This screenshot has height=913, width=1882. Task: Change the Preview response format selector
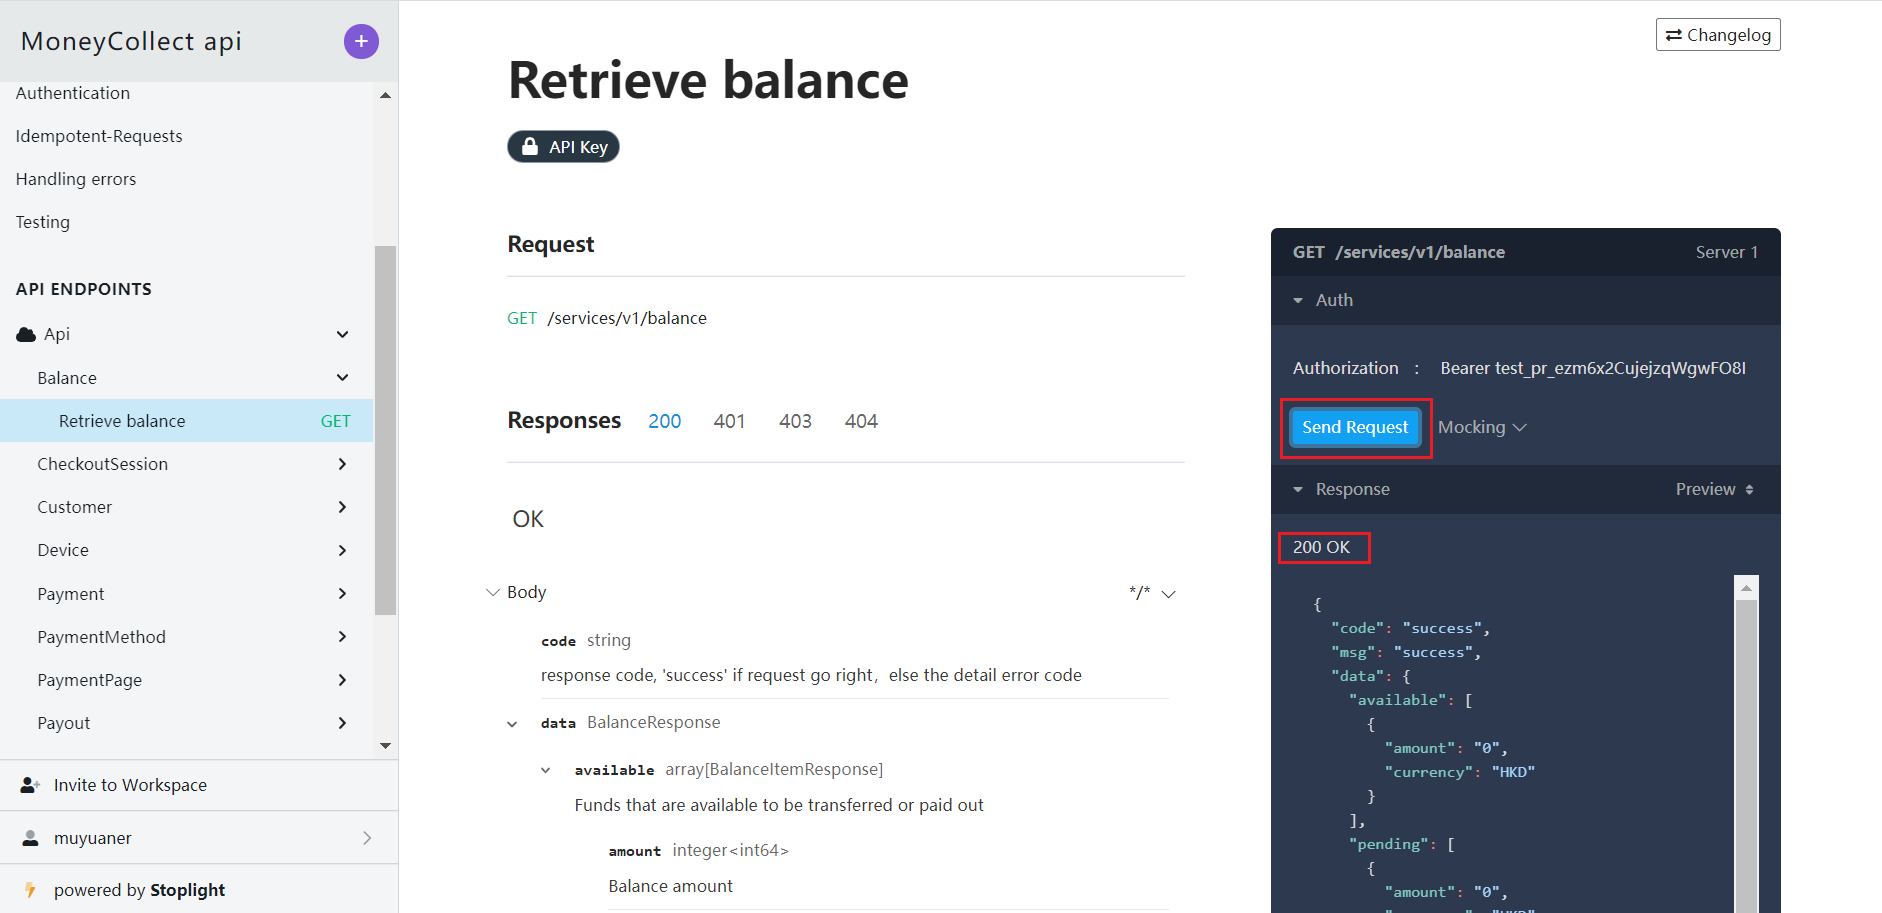pyautogui.click(x=1714, y=489)
